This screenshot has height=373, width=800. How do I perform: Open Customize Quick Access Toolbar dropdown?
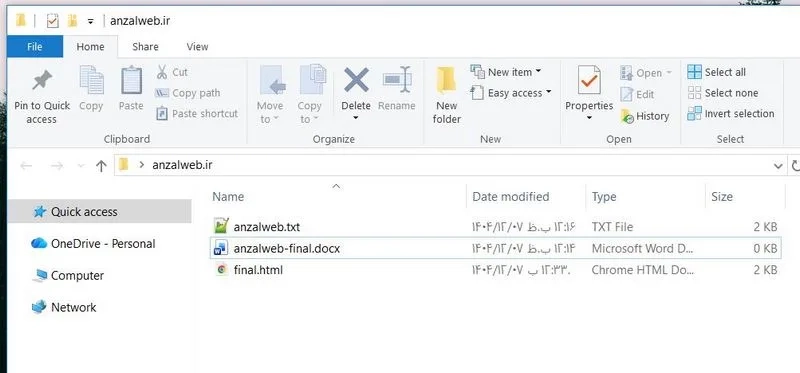[91, 21]
